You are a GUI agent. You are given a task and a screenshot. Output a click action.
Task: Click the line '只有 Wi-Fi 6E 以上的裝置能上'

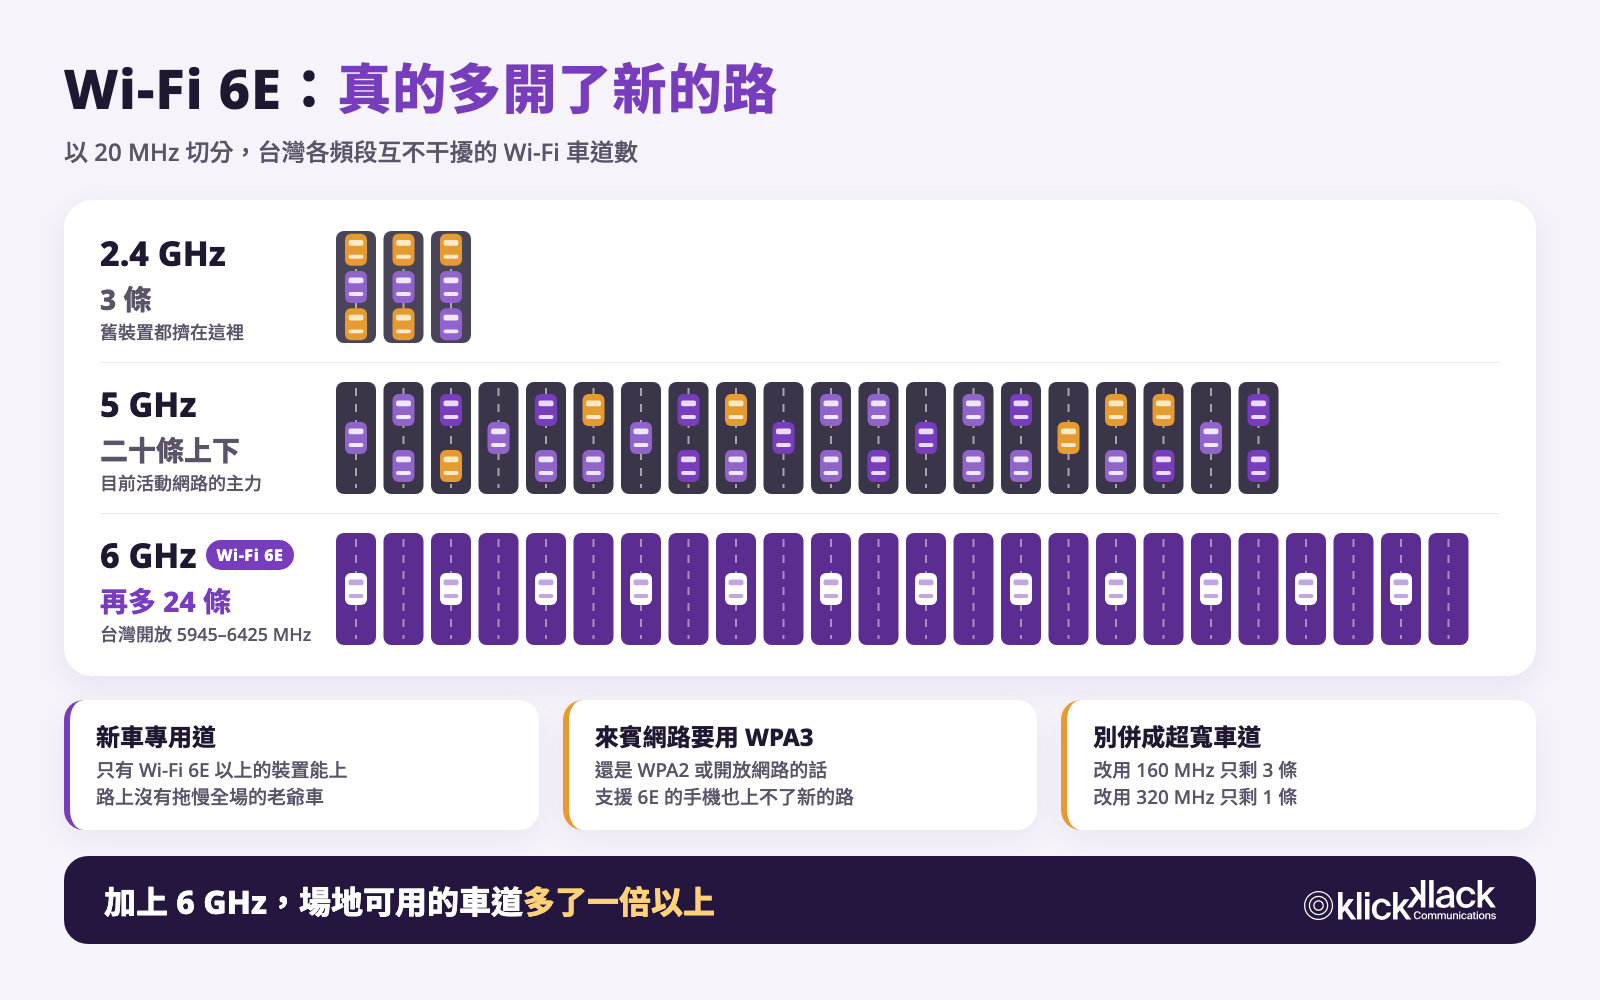tap(222, 770)
